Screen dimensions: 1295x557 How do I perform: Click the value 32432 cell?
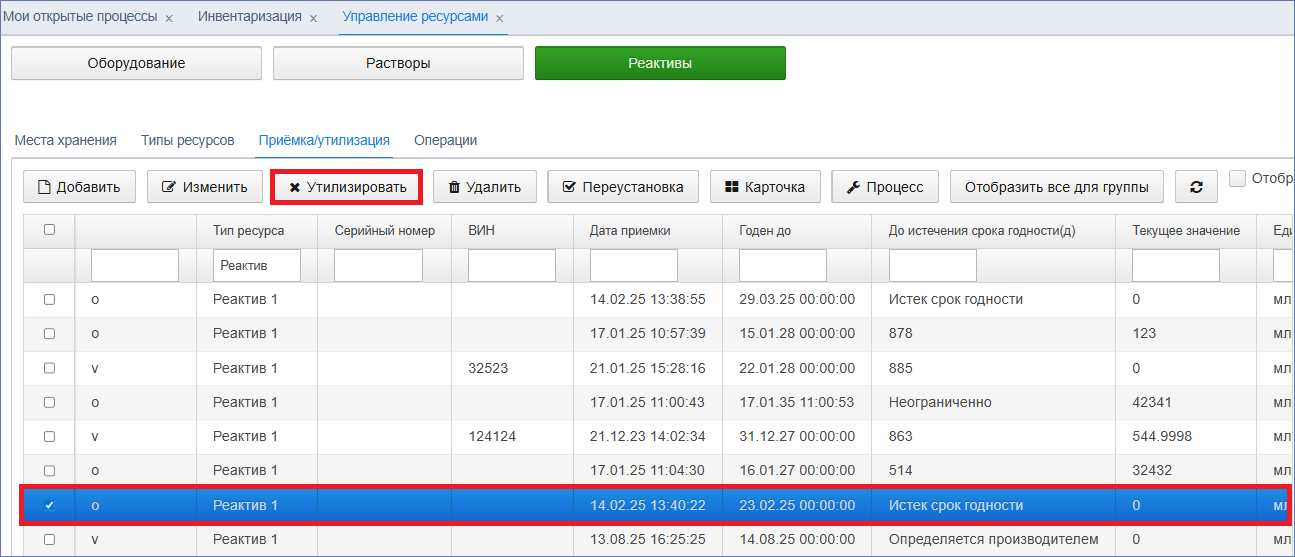pyautogui.click(x=1186, y=470)
